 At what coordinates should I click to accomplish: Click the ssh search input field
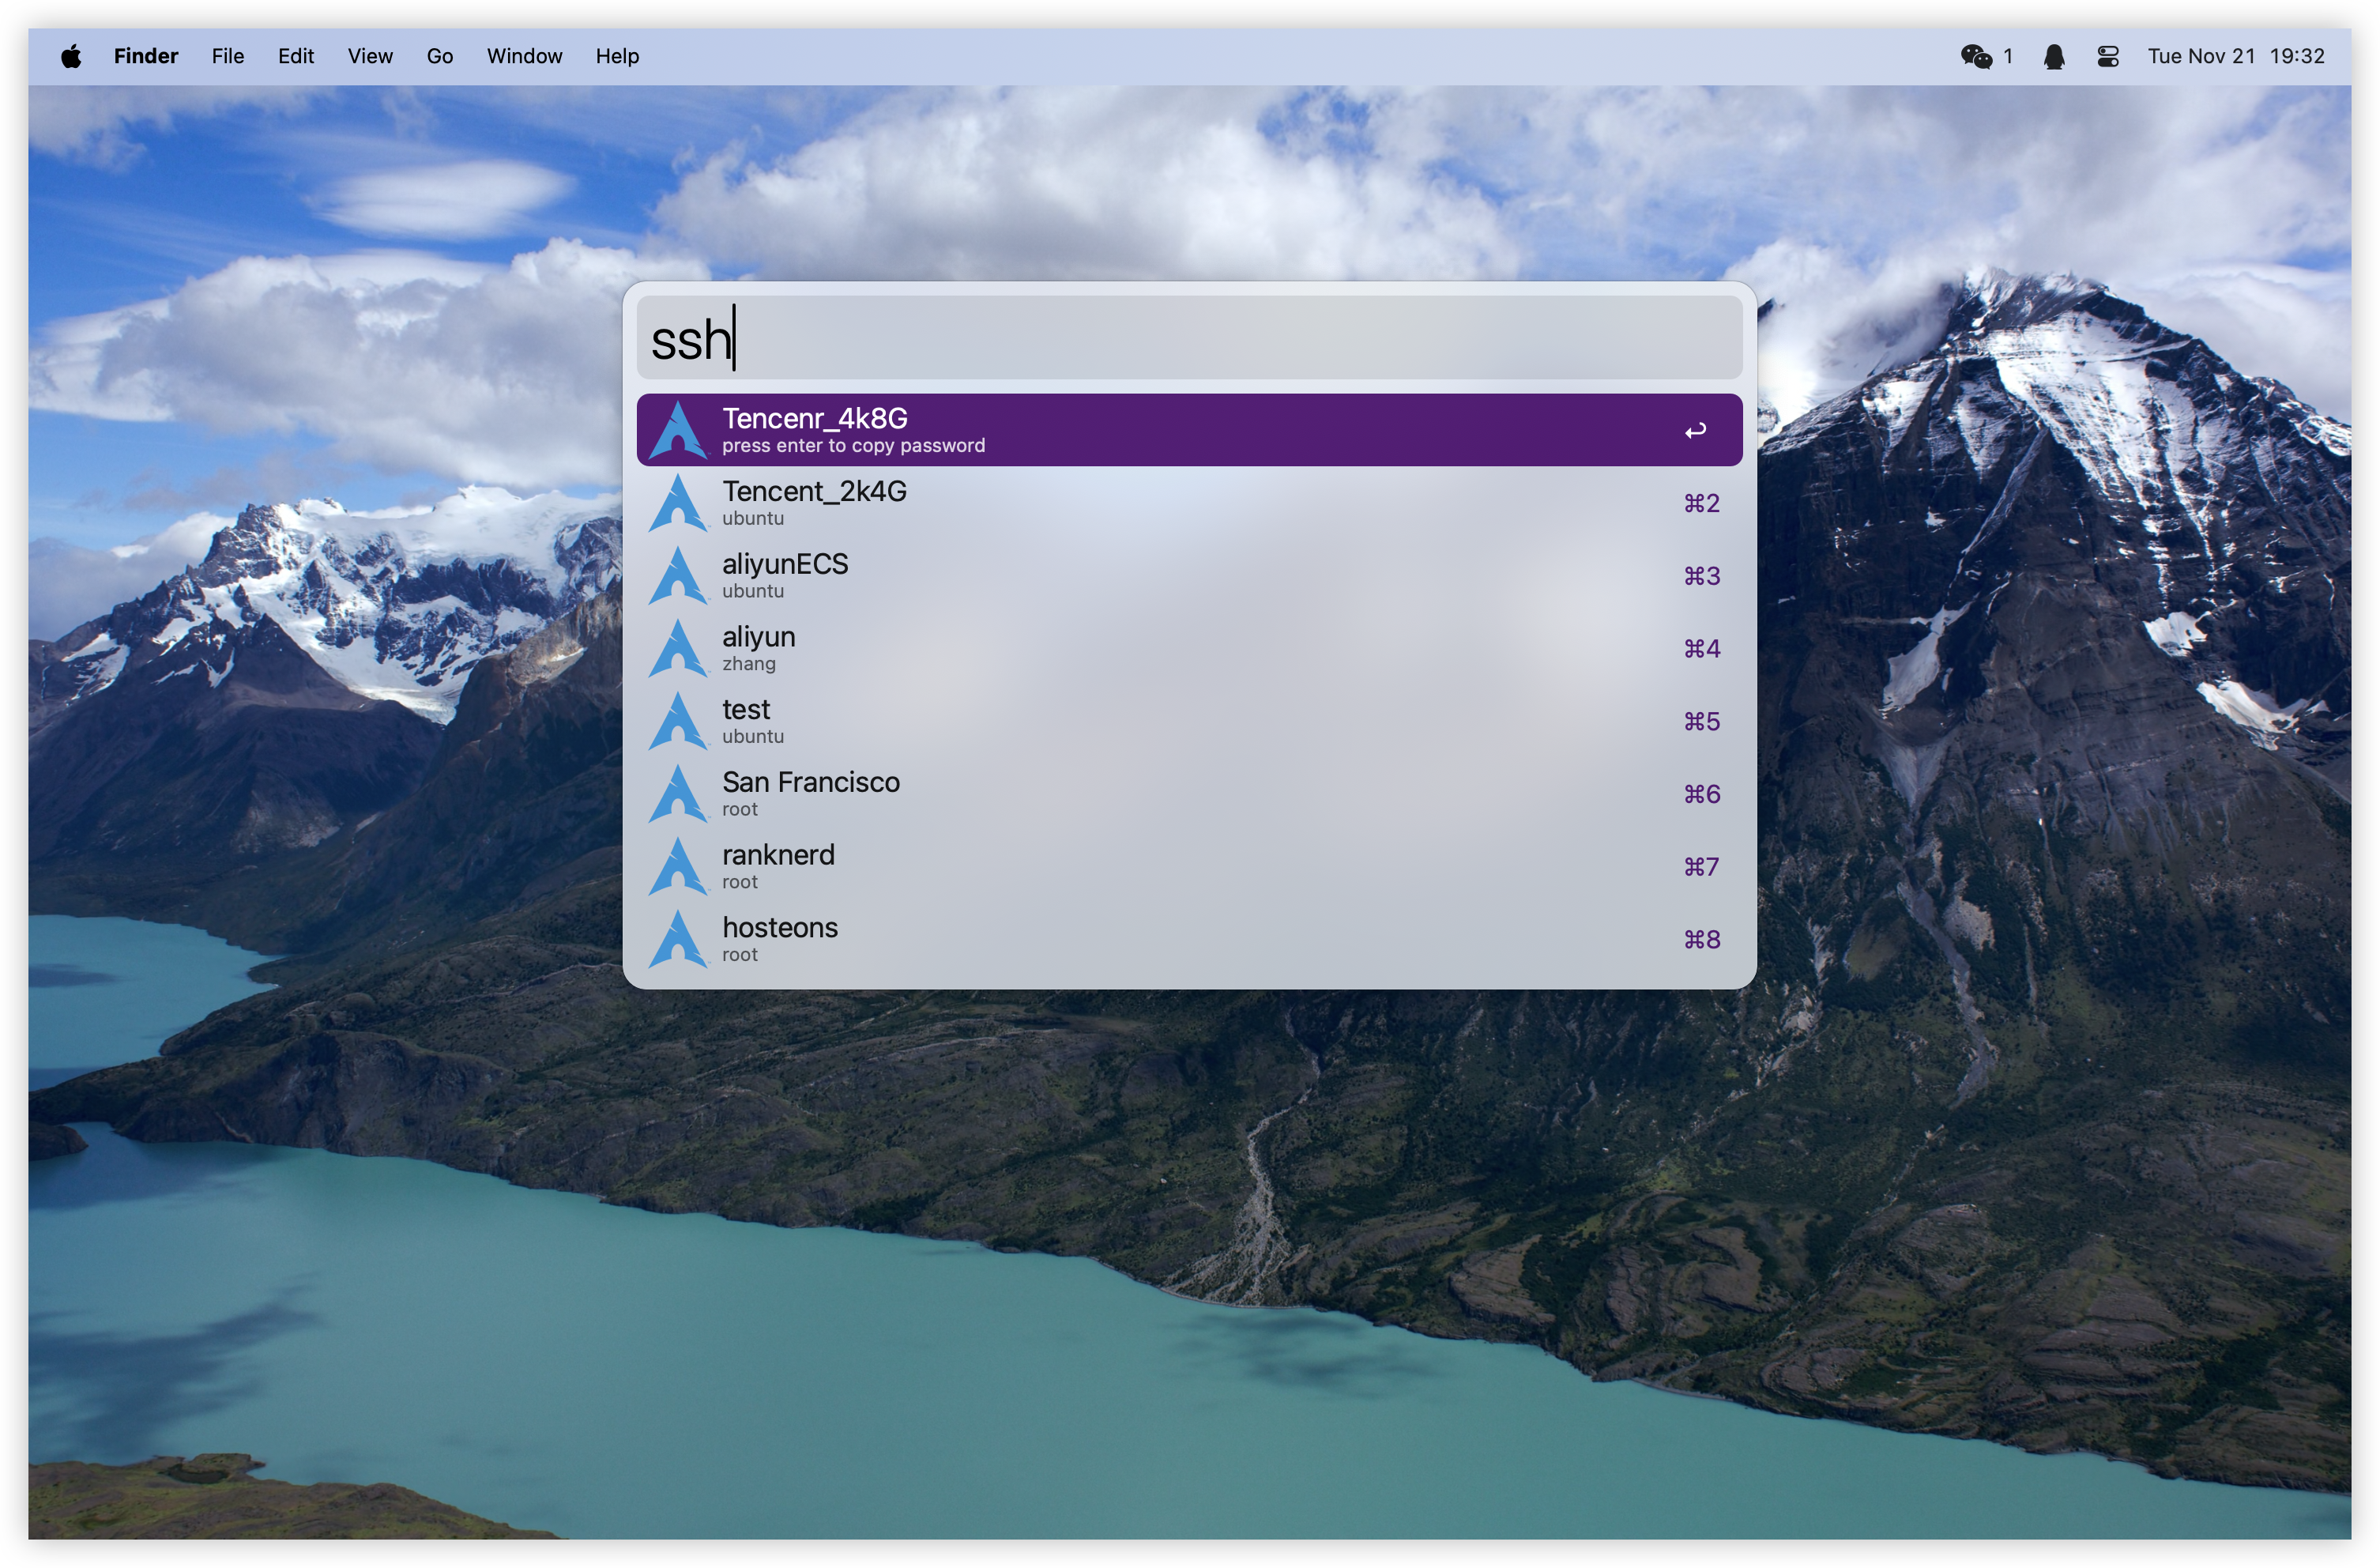(x=1188, y=339)
